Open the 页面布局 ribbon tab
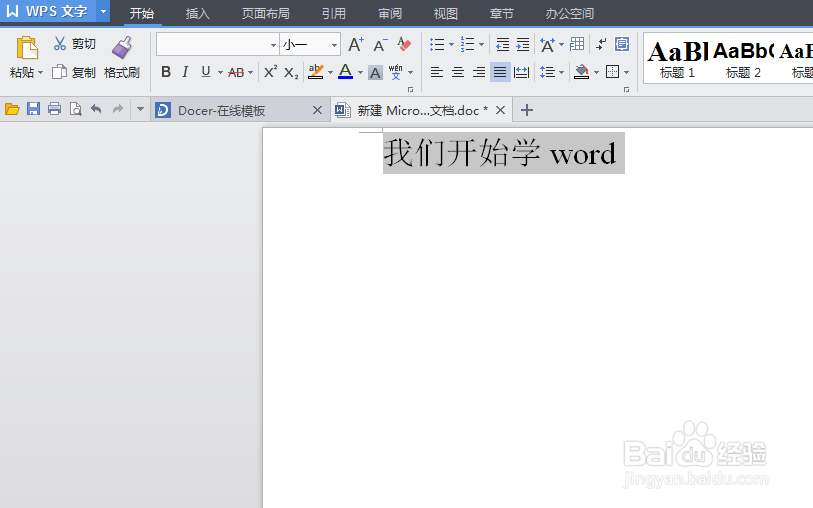 265,13
